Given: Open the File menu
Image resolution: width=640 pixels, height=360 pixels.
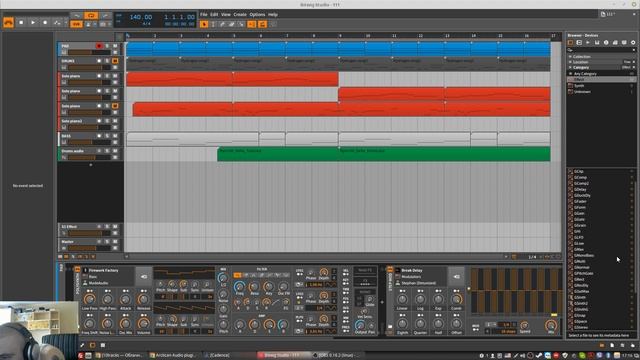Looking at the screenshot, I should 204,14.
